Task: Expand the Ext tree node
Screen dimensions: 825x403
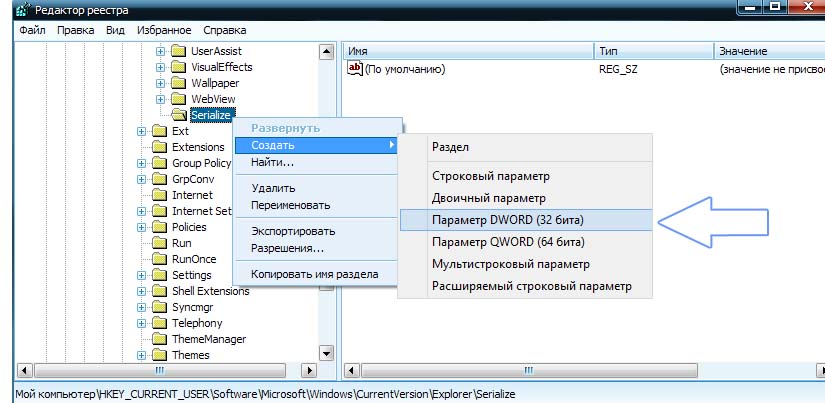Action: coord(141,131)
